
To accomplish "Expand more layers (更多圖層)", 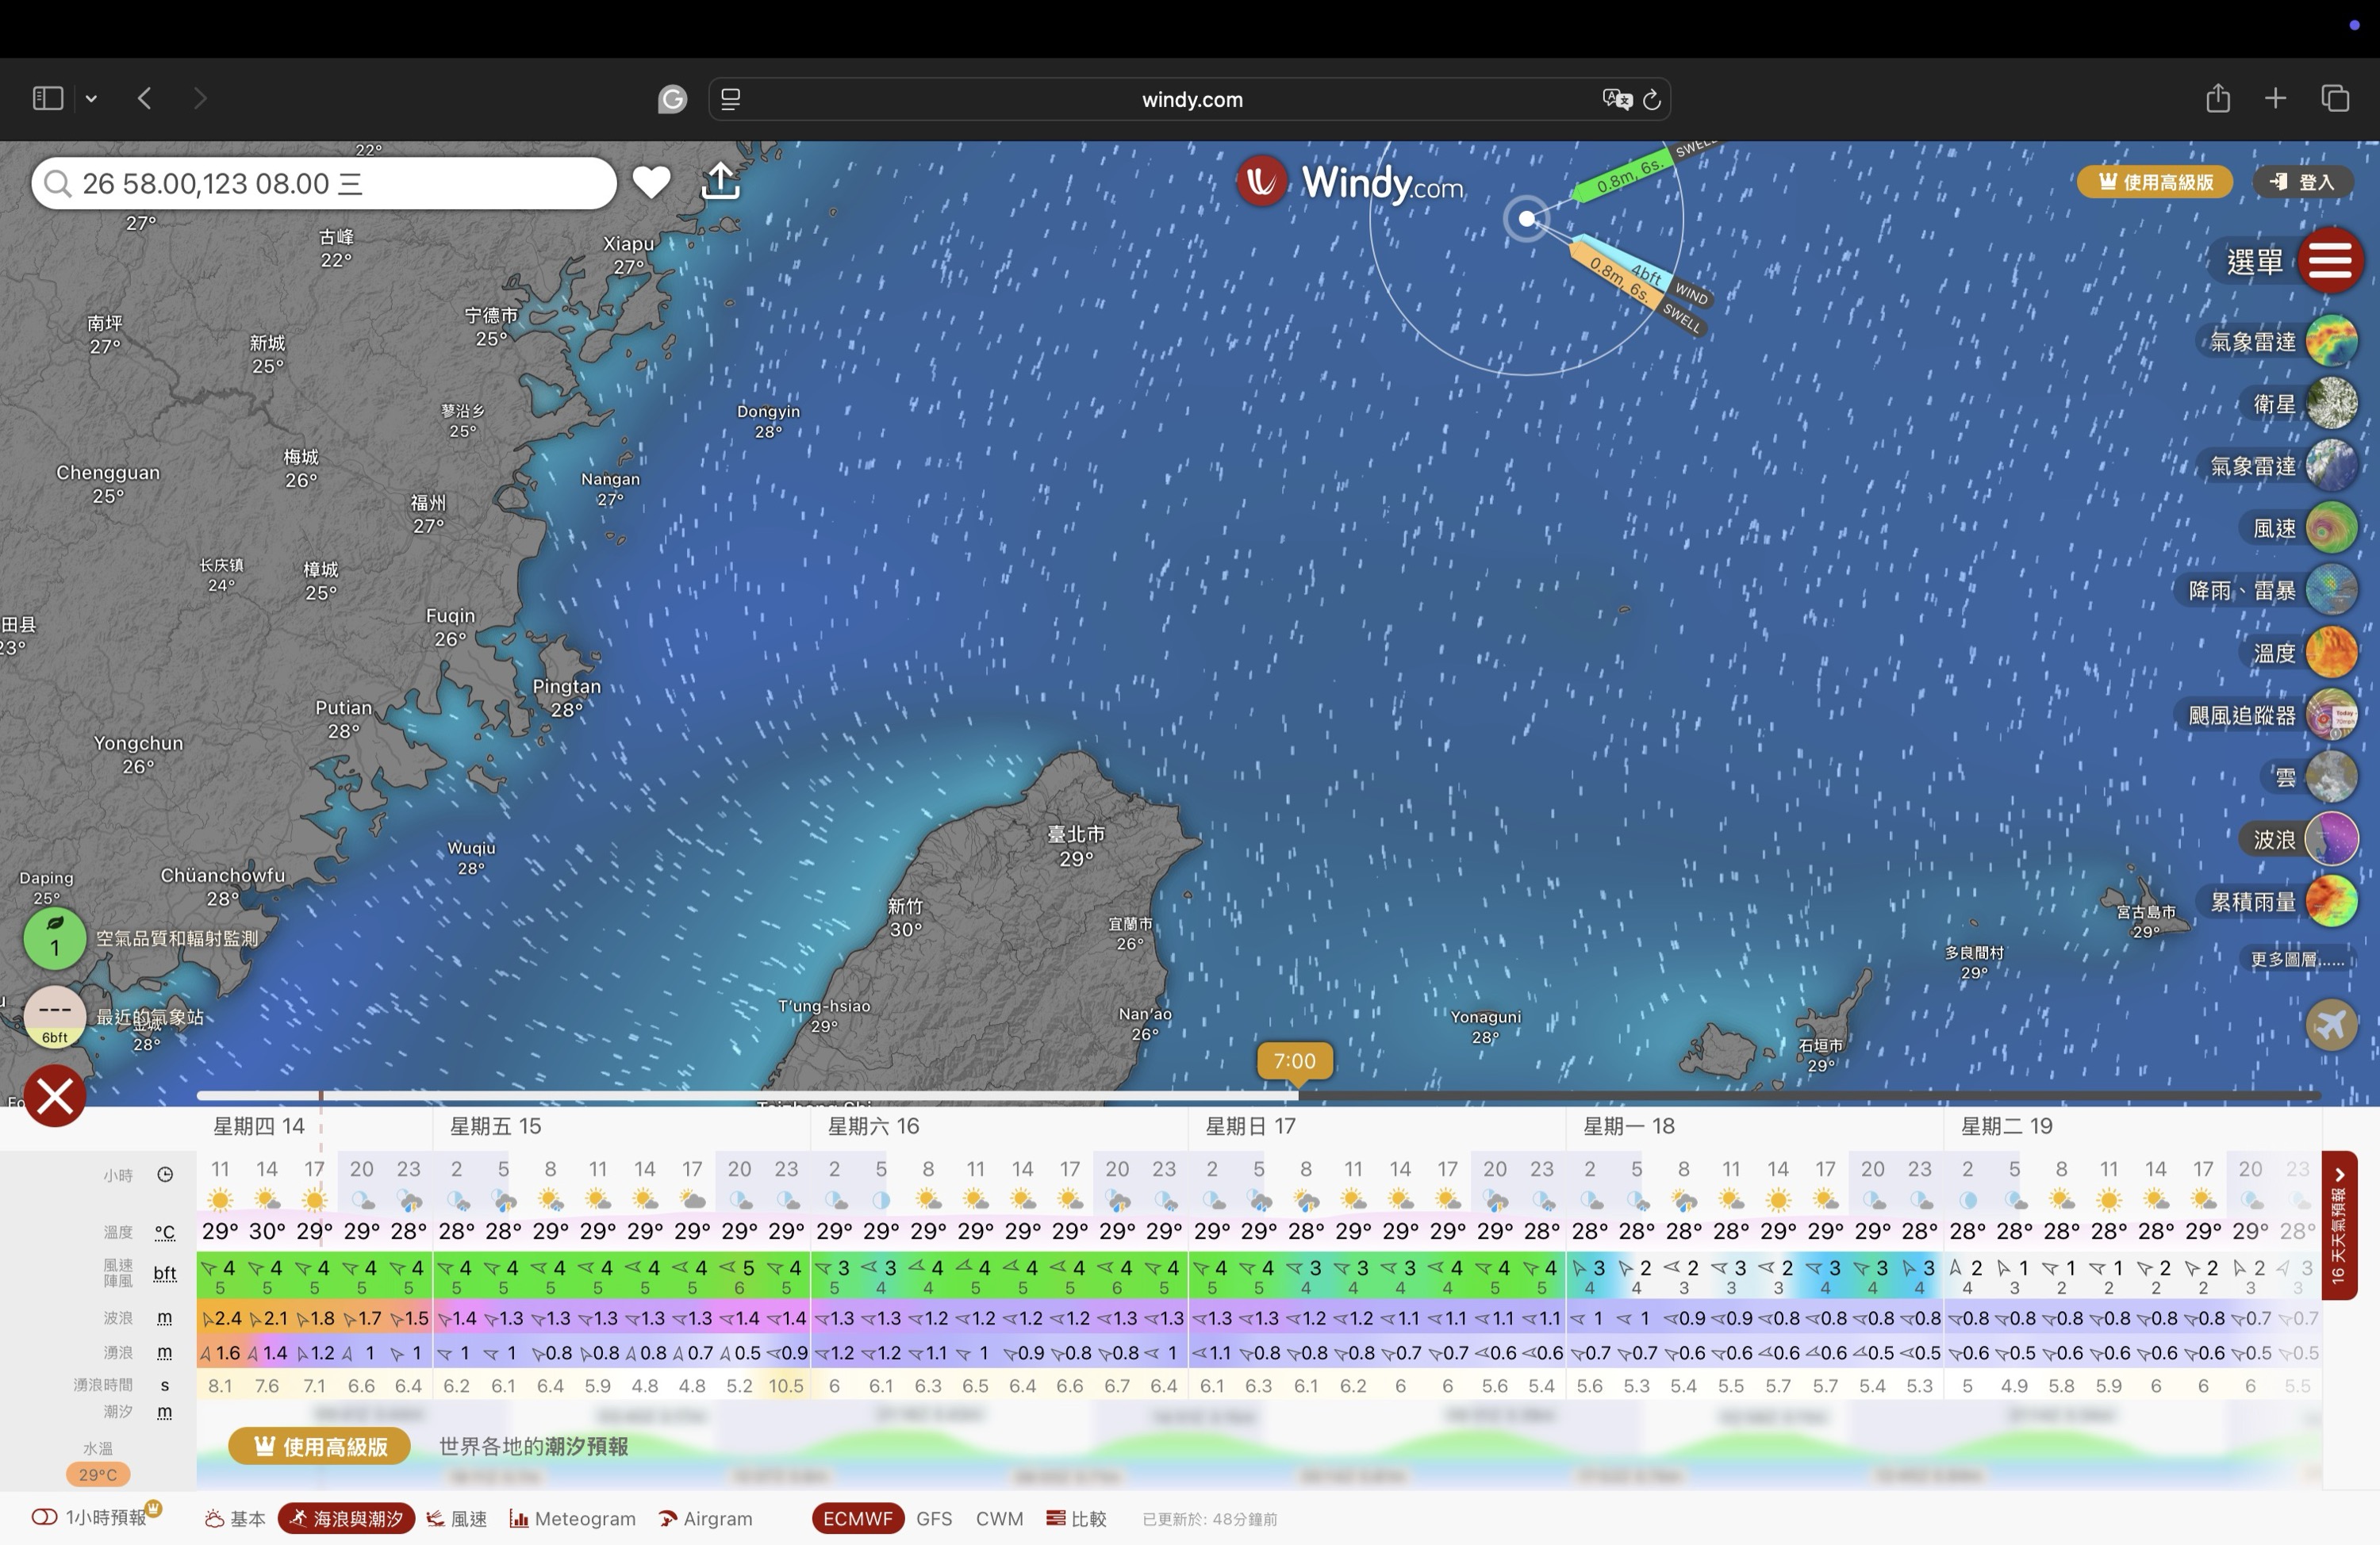I will coord(2296,960).
